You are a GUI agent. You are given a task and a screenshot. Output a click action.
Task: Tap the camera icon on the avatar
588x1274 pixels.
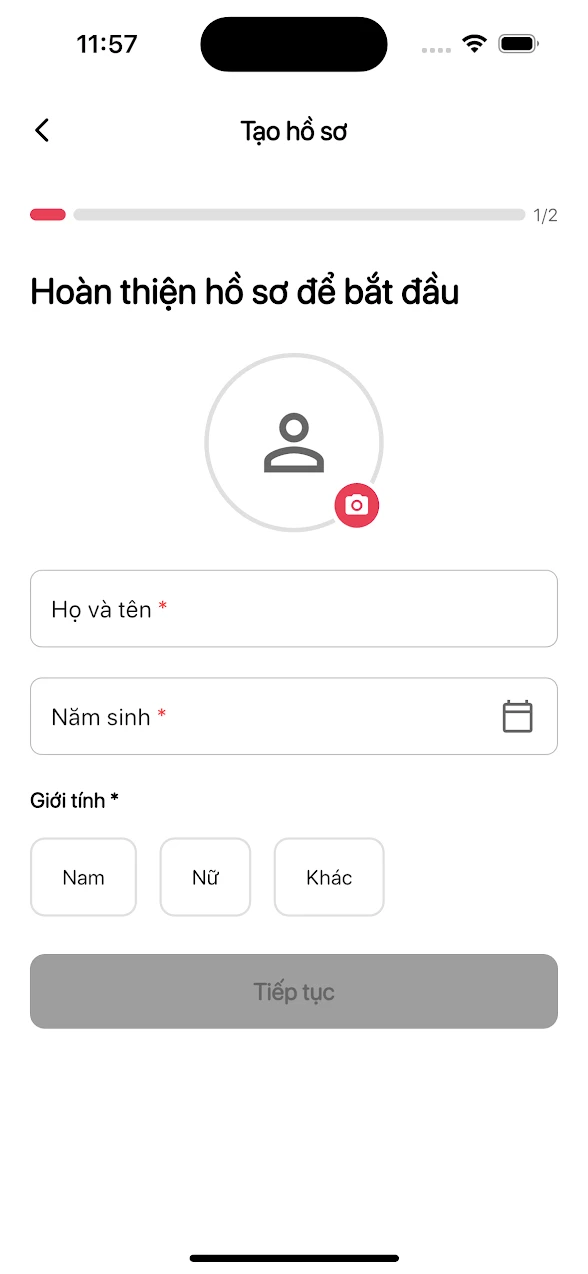click(x=357, y=506)
